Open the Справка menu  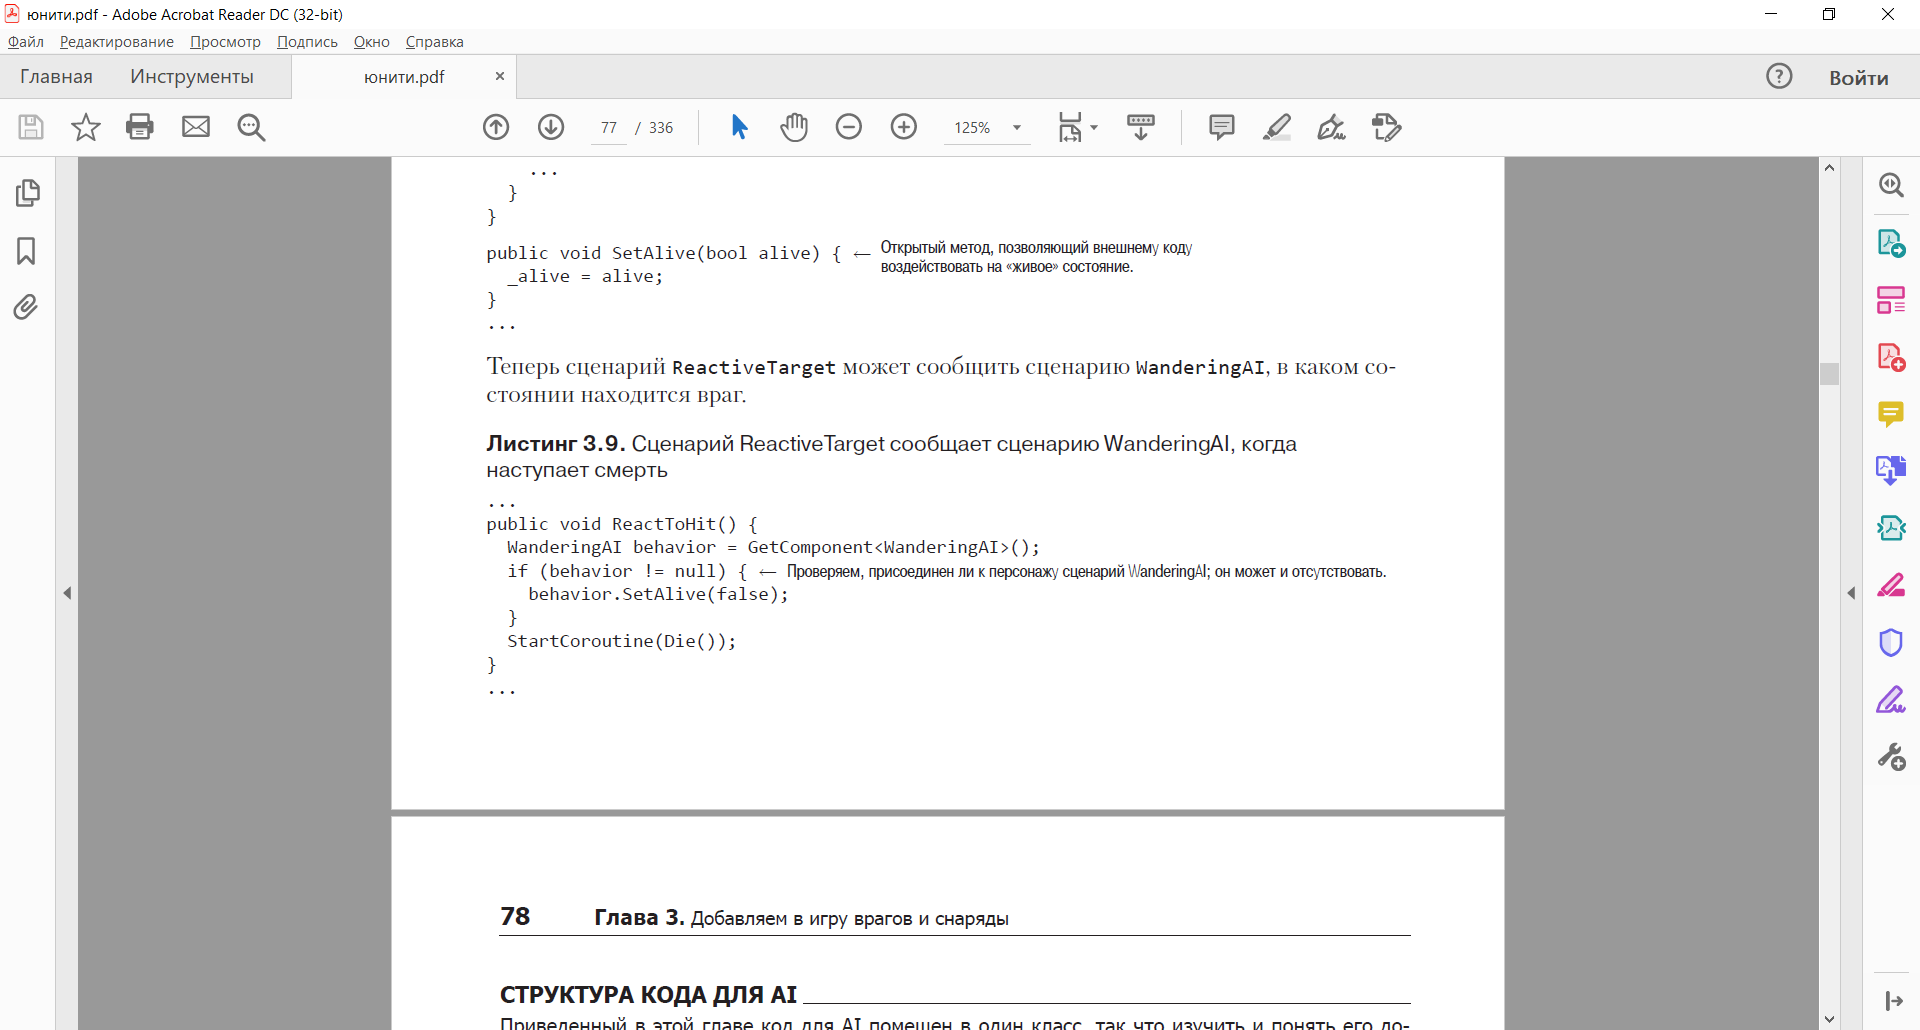click(434, 42)
